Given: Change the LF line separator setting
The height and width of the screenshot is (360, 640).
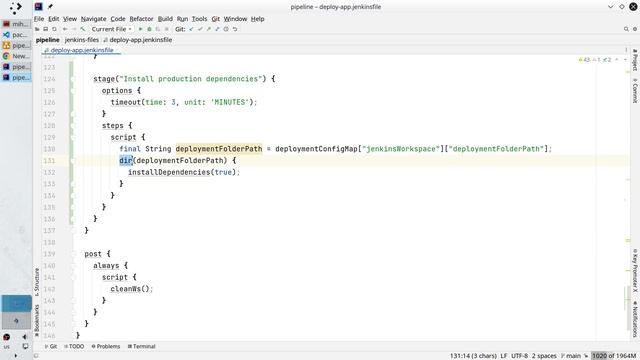Looking at the screenshot, I should point(504,356).
